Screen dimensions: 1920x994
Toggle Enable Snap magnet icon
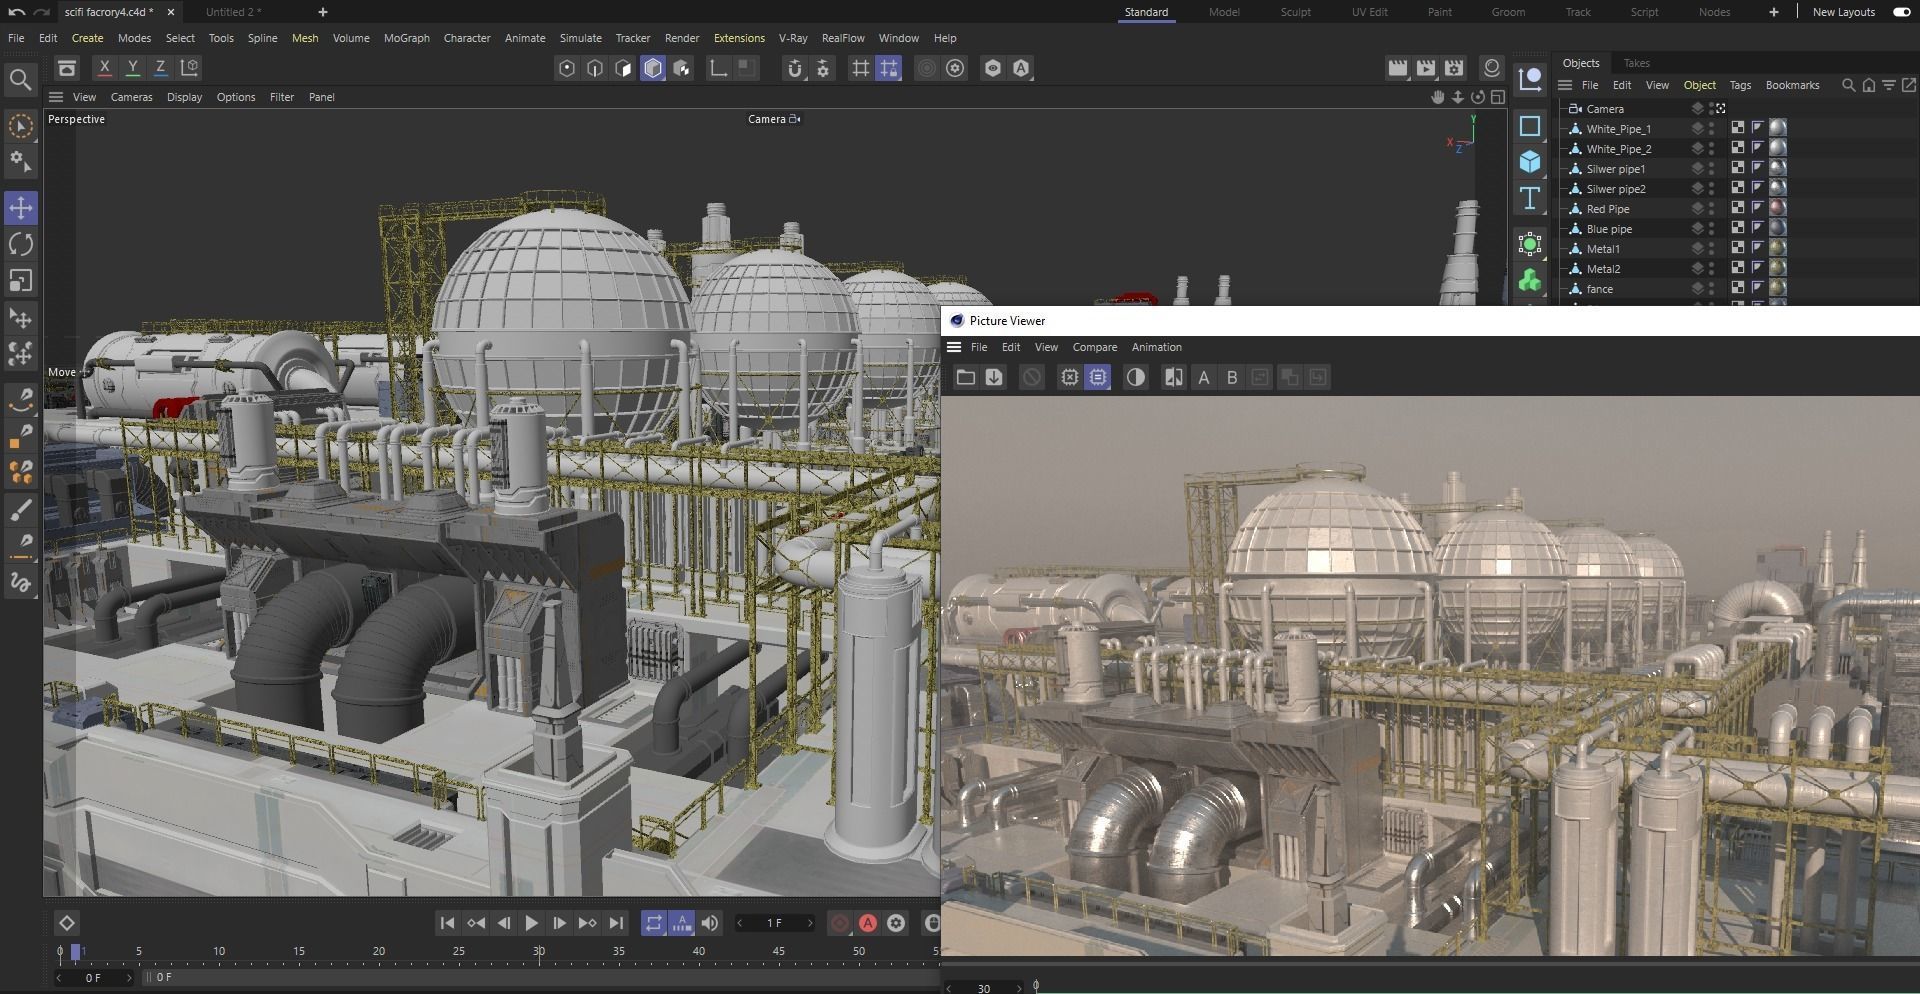tap(795, 68)
